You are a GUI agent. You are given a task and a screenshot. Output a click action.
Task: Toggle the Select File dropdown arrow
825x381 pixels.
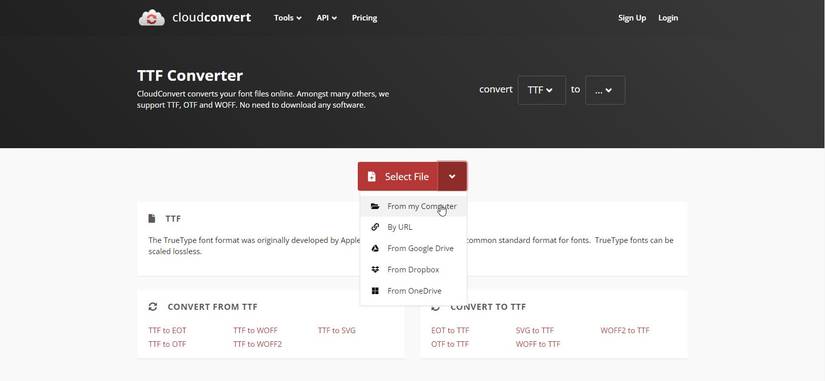tap(452, 177)
